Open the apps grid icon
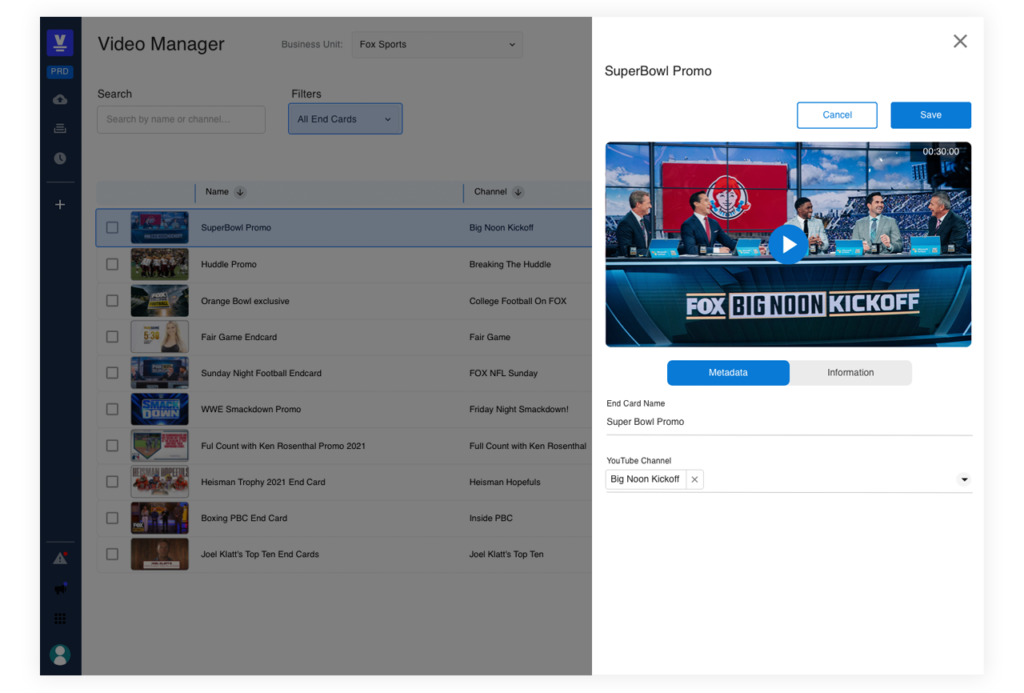1024x693 pixels. 60,619
